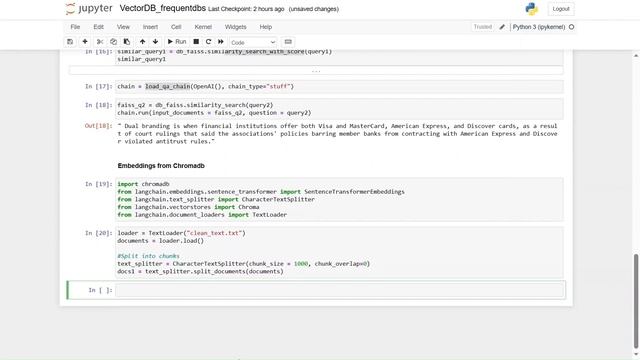Click the (unsaved changes) status text

(x=313, y=9)
